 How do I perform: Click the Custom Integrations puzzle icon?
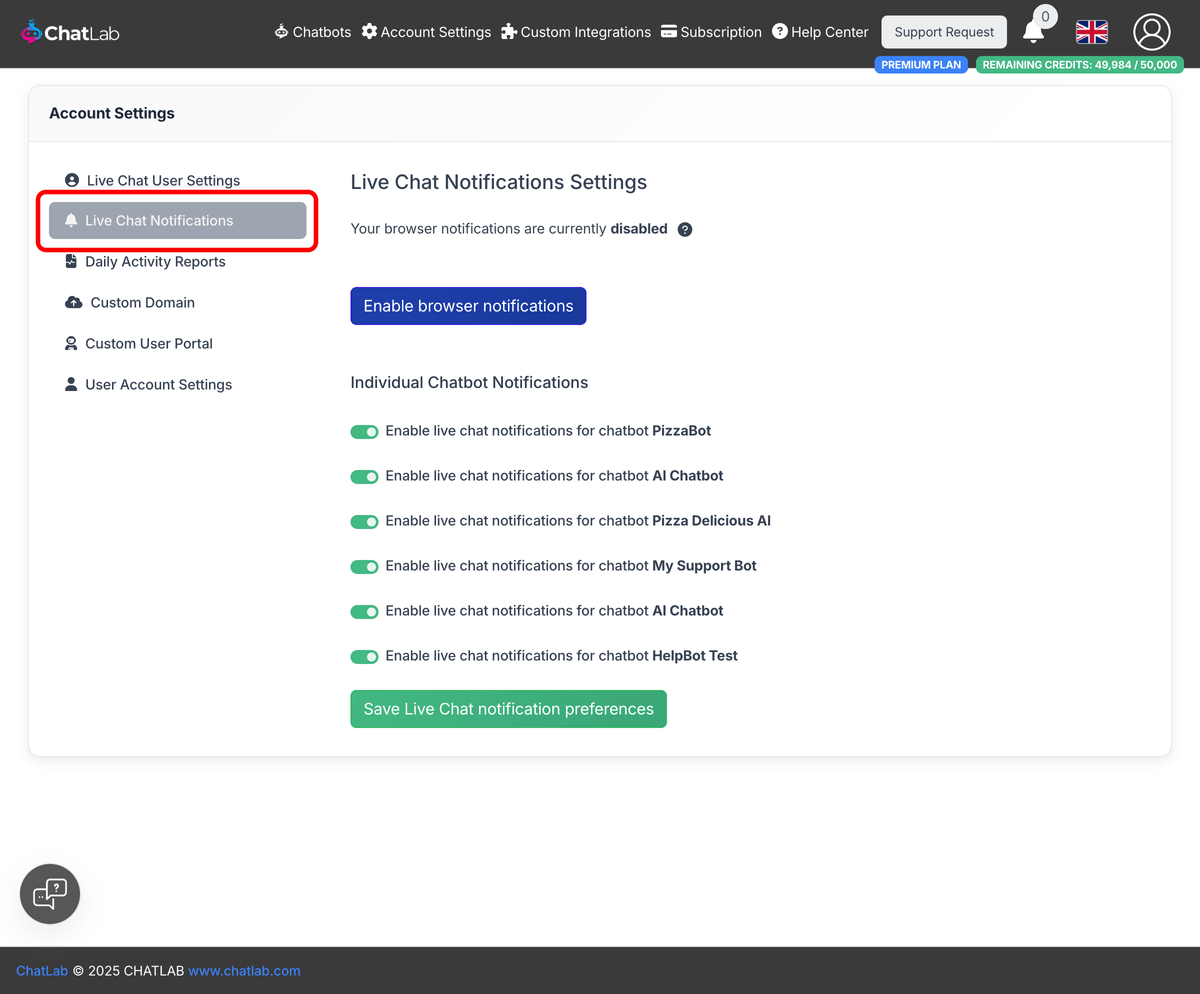[x=510, y=31]
